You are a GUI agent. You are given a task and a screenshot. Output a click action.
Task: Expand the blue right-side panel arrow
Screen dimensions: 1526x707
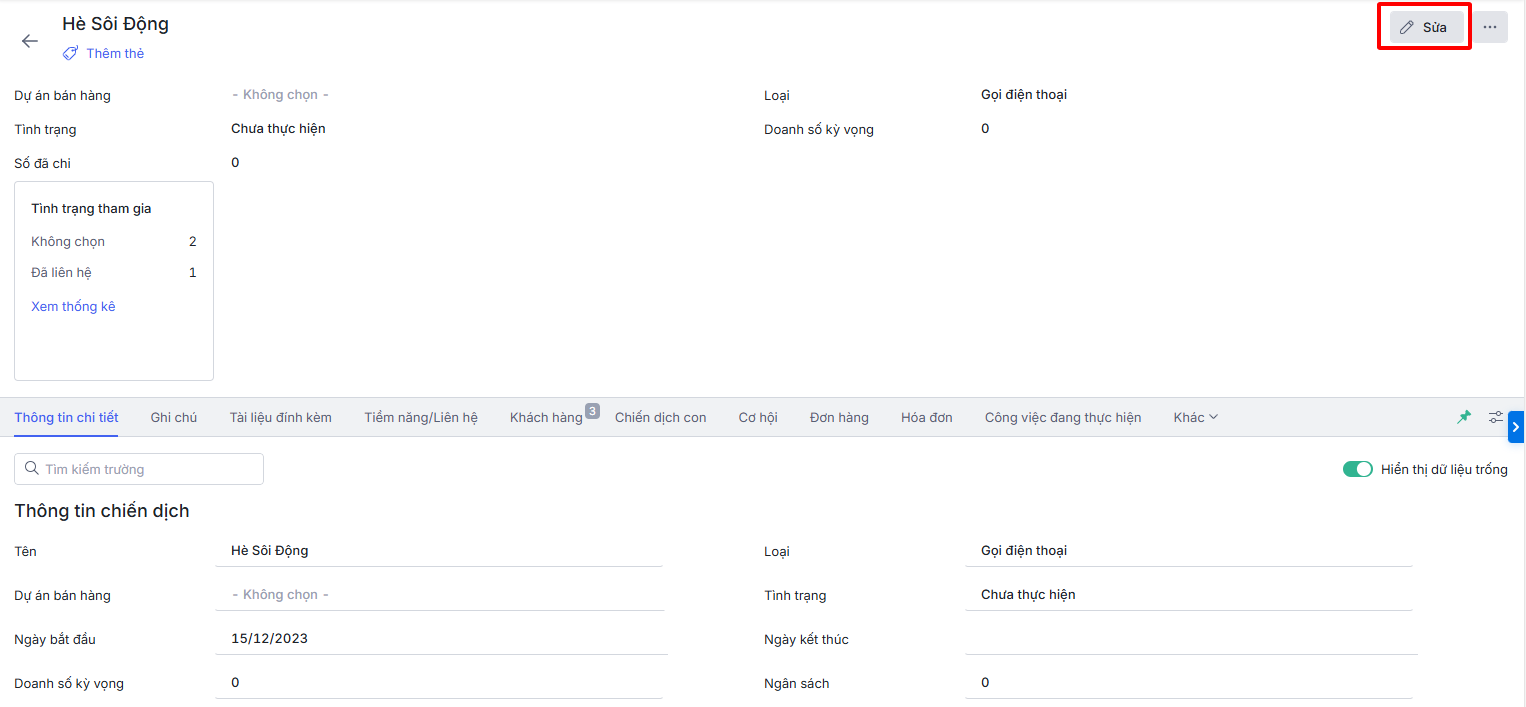[1516, 427]
